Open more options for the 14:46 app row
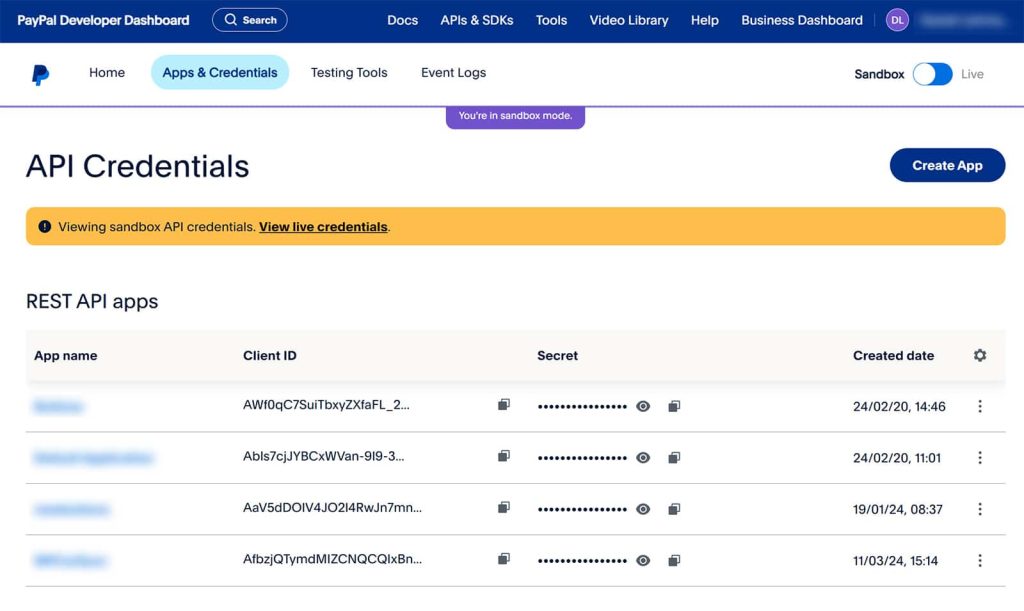The width and height of the screenshot is (1024, 611). click(x=980, y=406)
